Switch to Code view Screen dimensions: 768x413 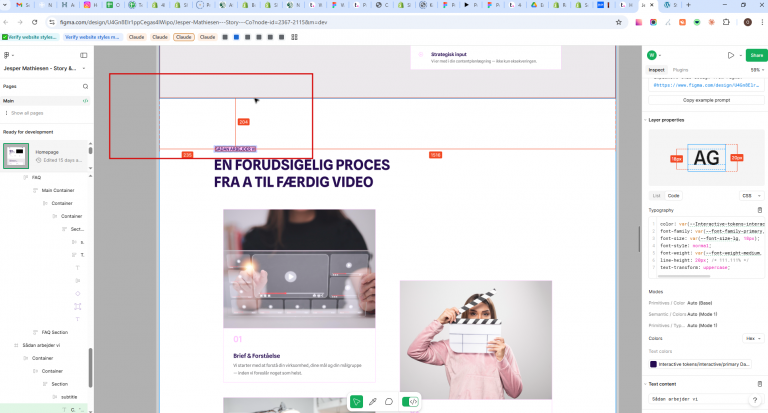tap(673, 195)
